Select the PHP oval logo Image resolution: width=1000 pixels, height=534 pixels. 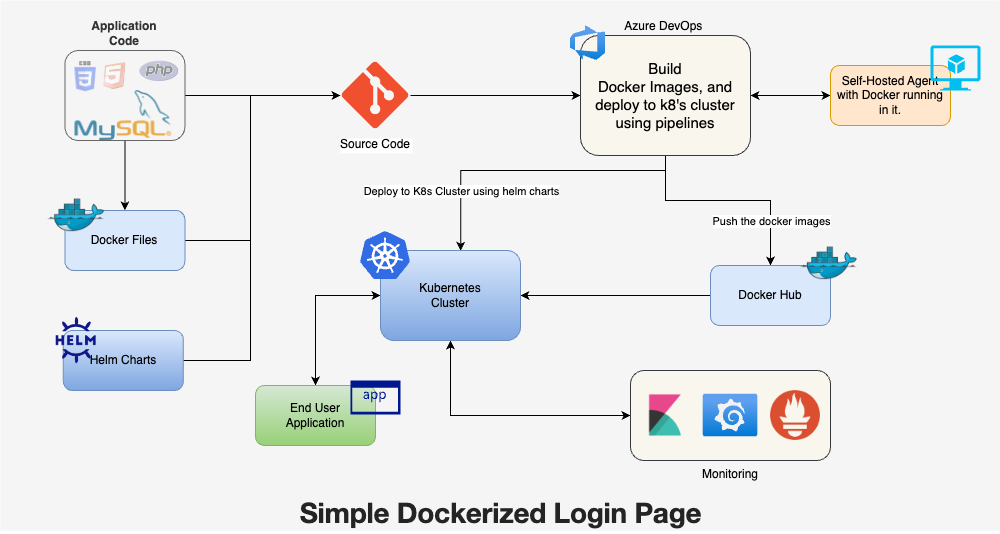click(158, 70)
